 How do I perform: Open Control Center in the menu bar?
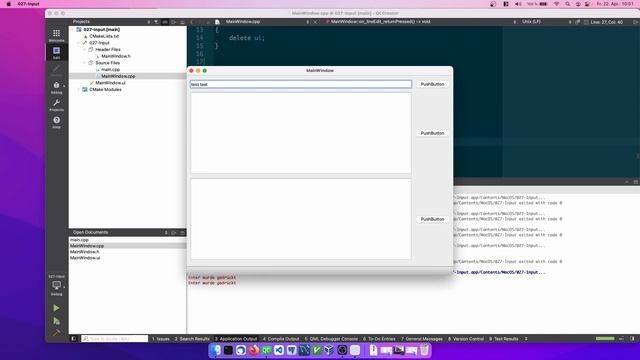[587, 4]
